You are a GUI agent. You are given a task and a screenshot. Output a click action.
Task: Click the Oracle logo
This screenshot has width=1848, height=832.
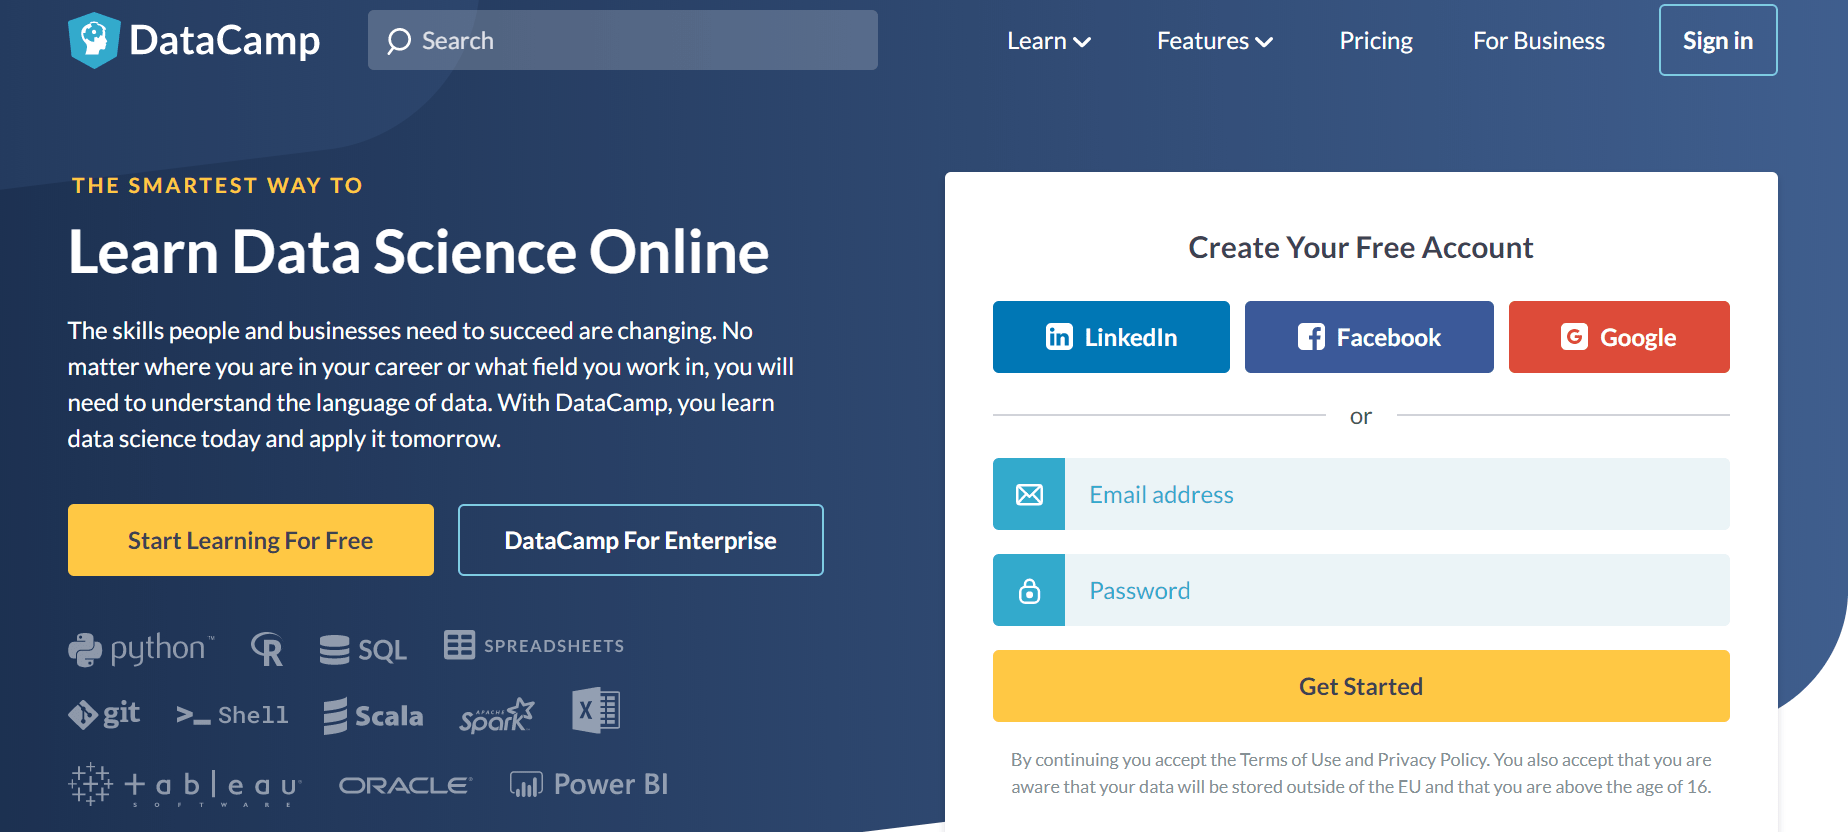405,785
